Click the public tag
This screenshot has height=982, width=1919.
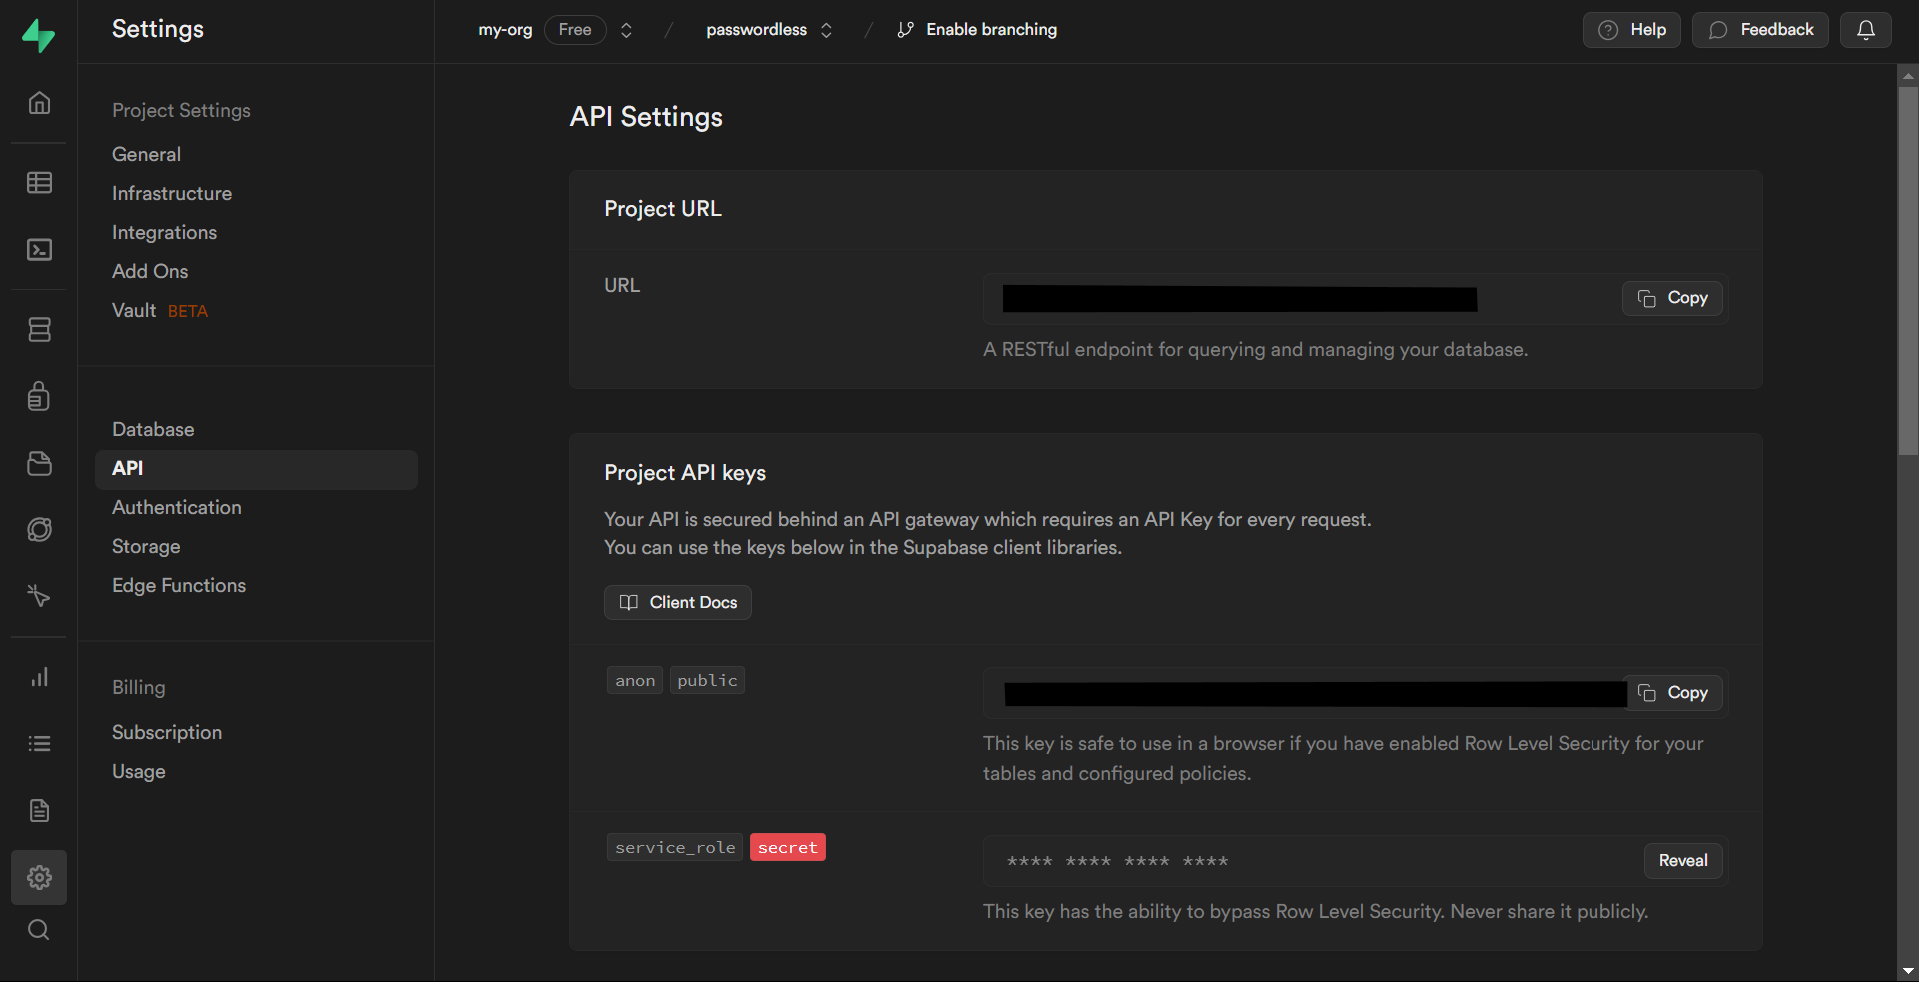pyautogui.click(x=707, y=681)
